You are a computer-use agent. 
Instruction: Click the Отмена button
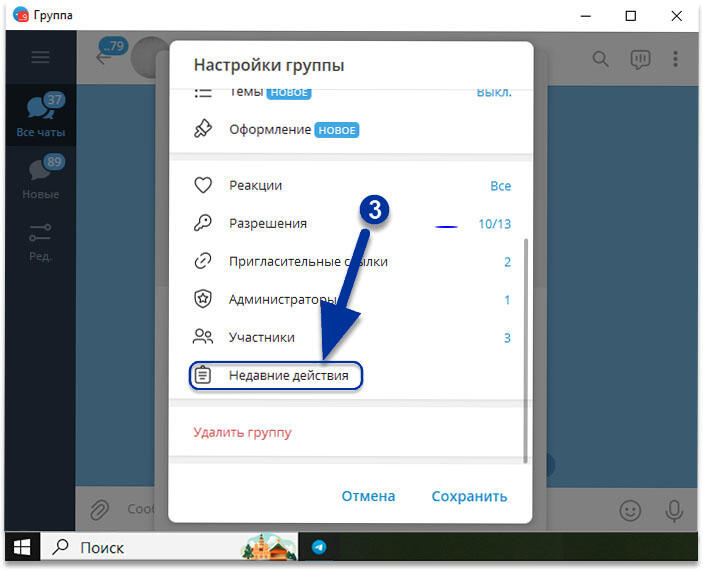368,496
